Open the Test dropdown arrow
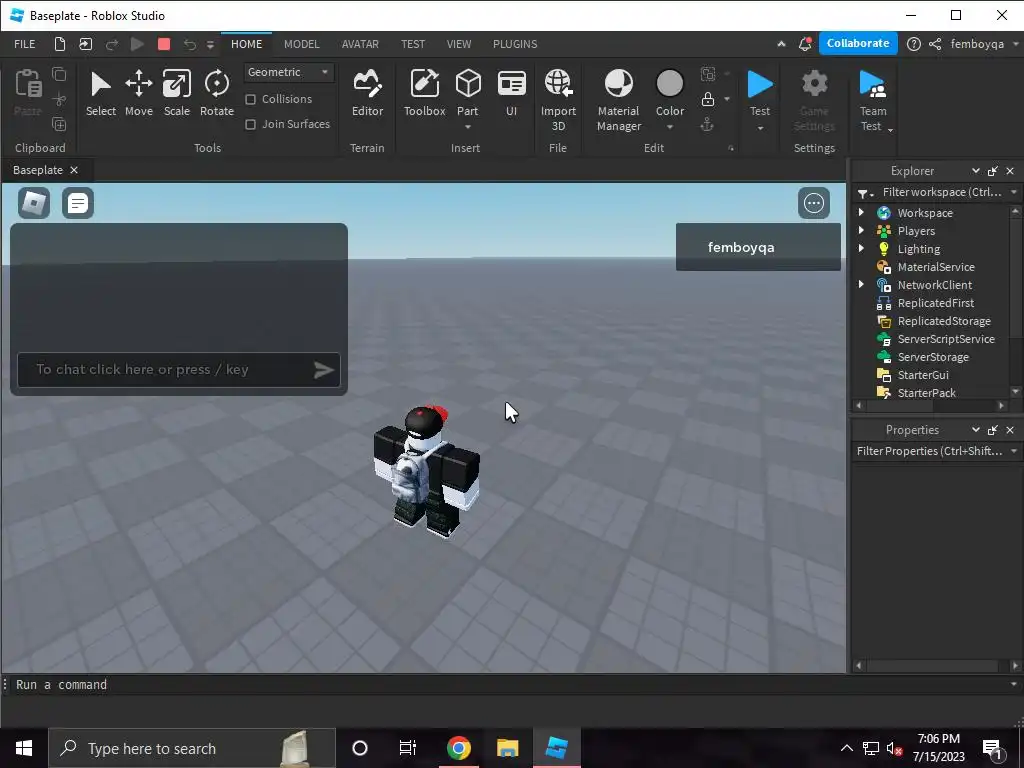1024x768 pixels. 760,128
